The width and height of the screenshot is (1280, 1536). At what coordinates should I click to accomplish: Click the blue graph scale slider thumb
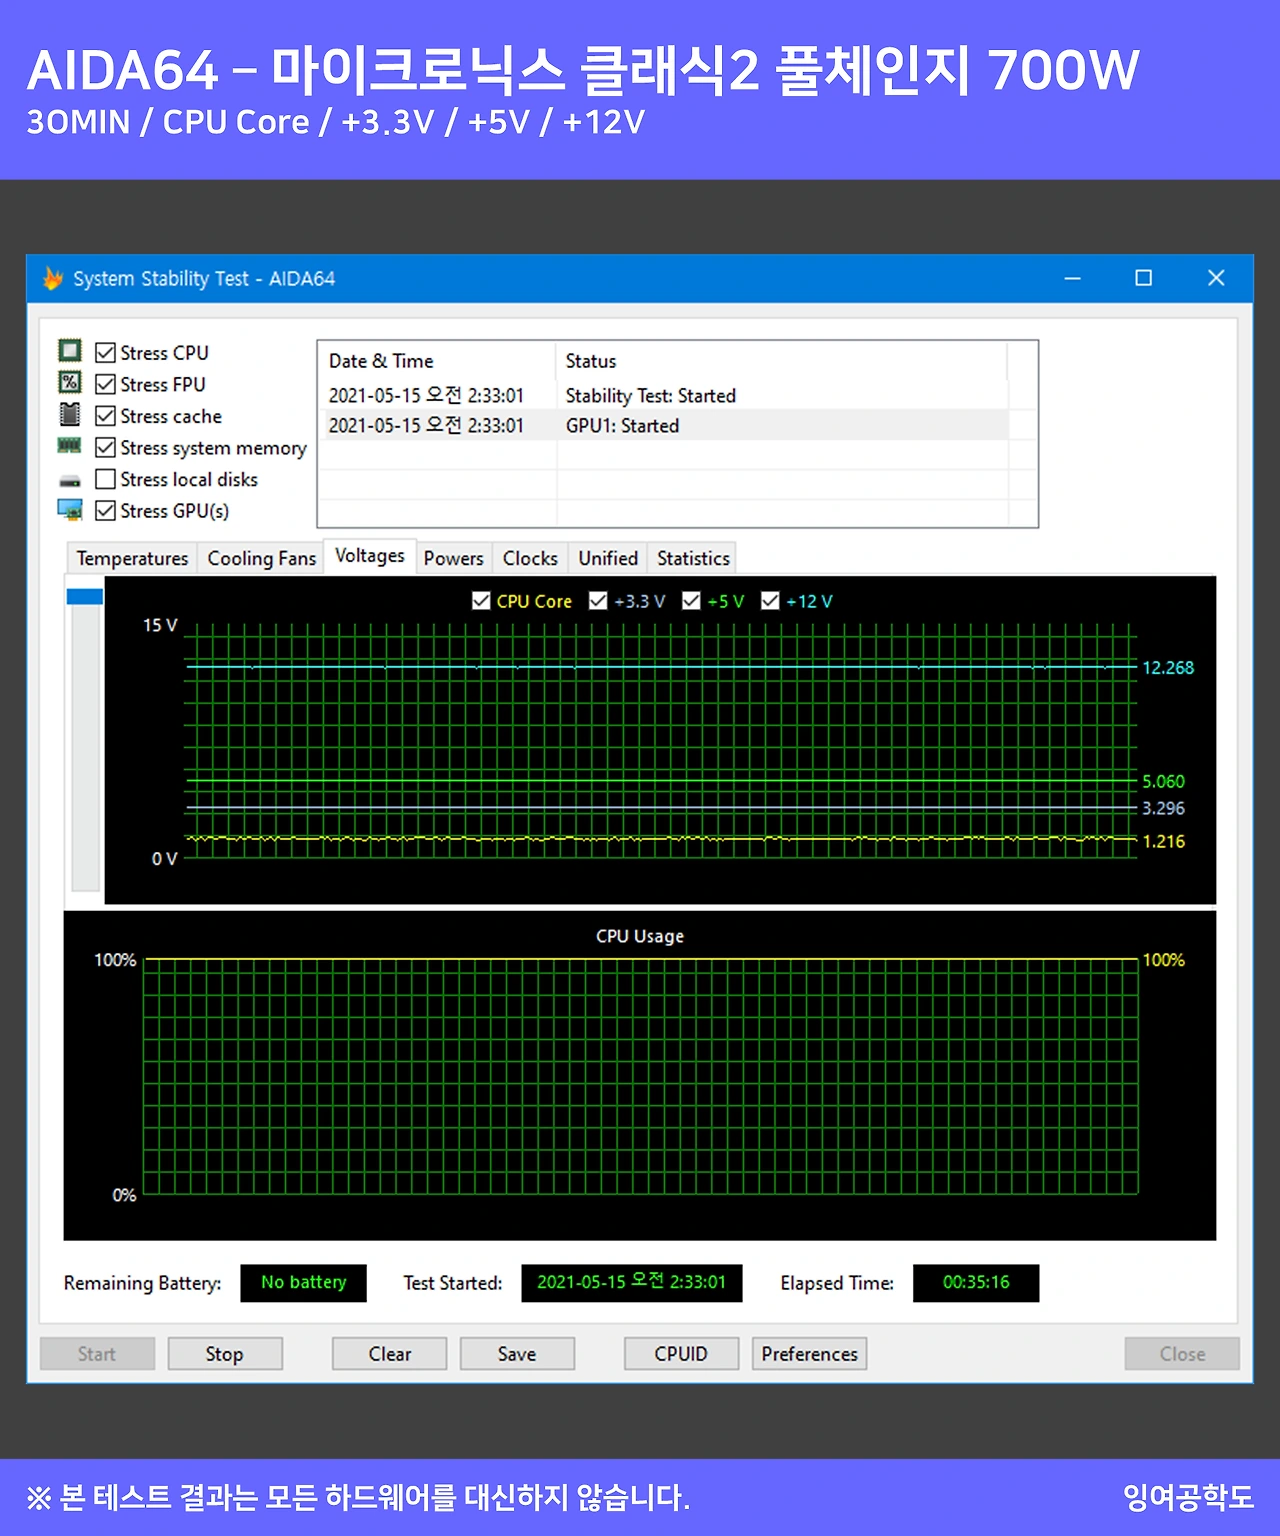click(x=85, y=596)
